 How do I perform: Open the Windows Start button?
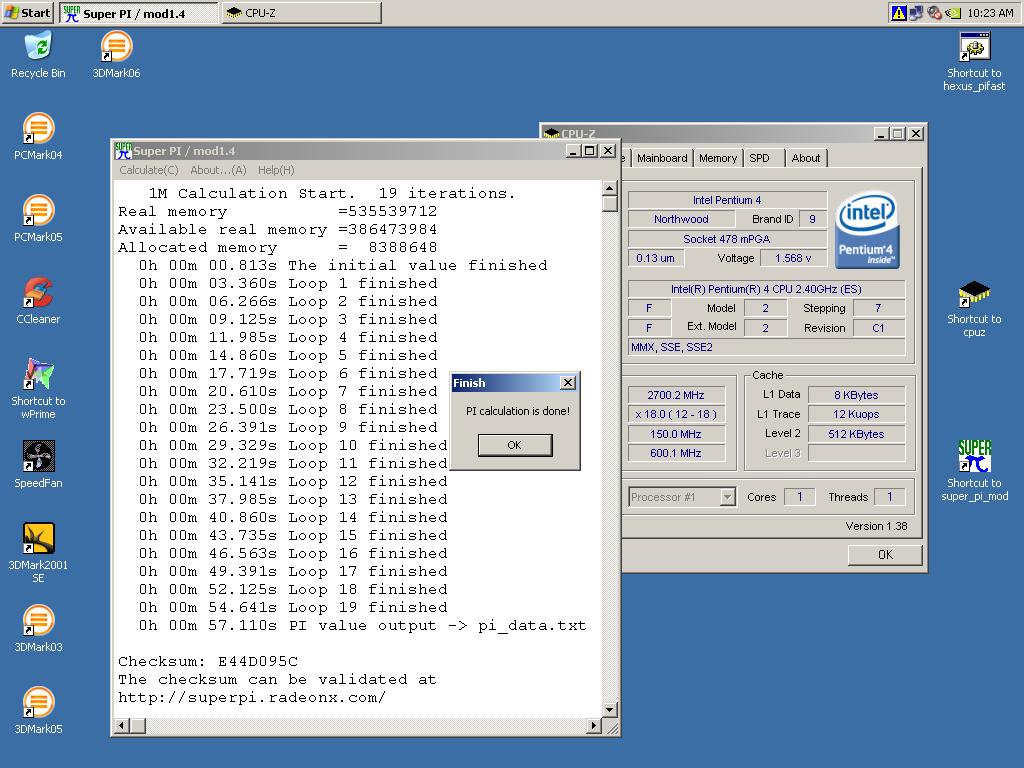pyautogui.click(x=27, y=12)
